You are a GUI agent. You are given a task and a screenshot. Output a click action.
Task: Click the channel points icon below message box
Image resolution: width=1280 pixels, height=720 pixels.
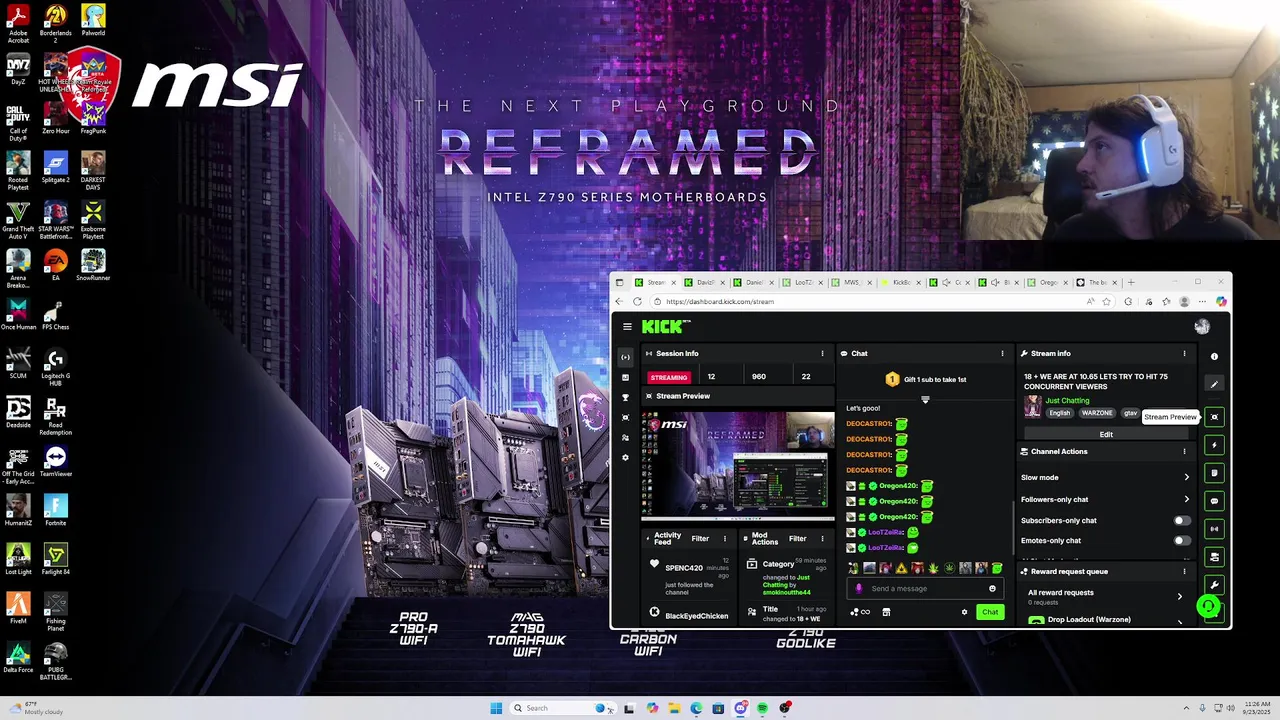click(x=859, y=612)
